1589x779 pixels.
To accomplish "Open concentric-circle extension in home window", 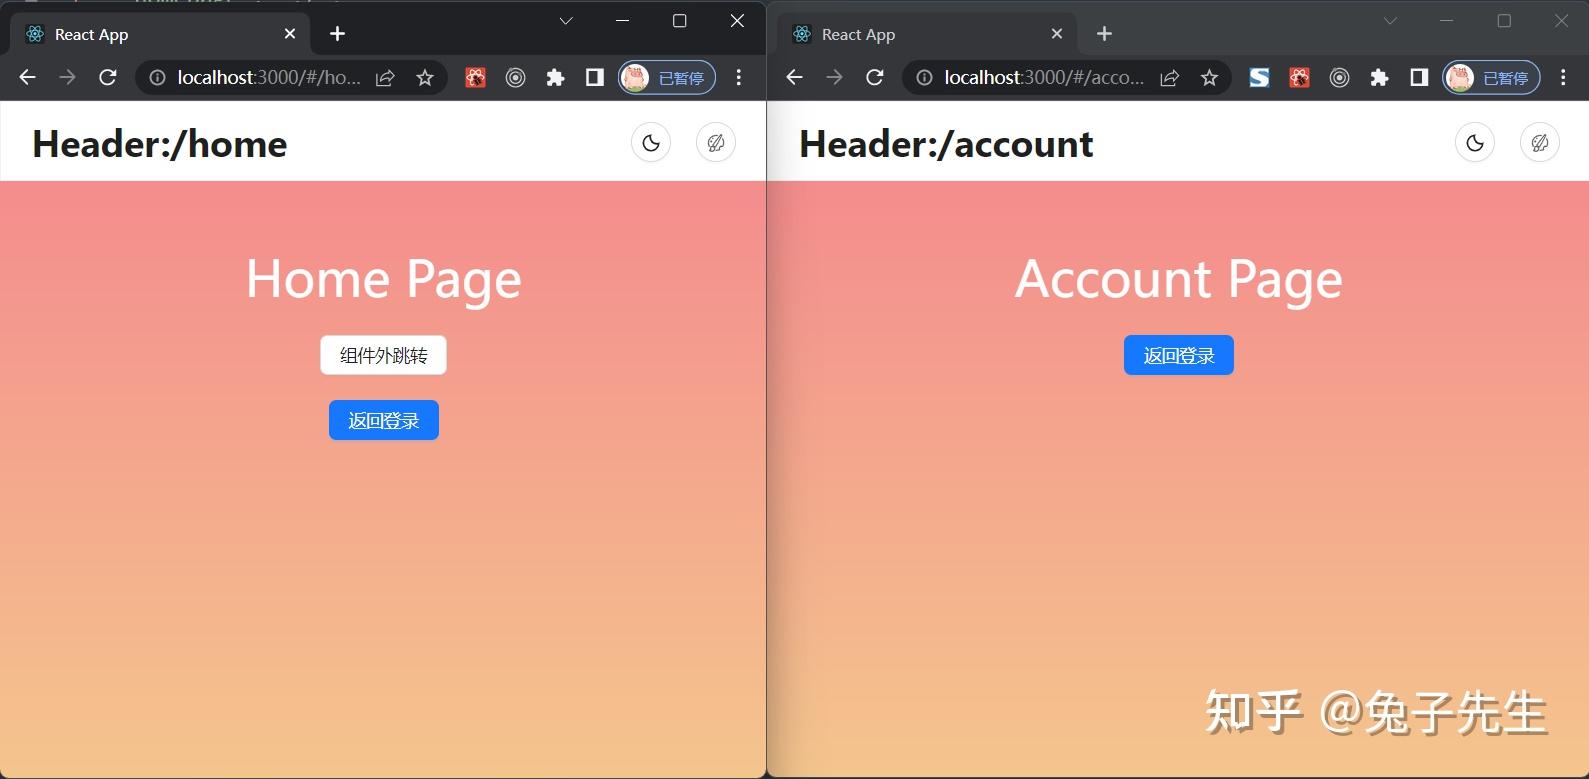I will pos(515,78).
